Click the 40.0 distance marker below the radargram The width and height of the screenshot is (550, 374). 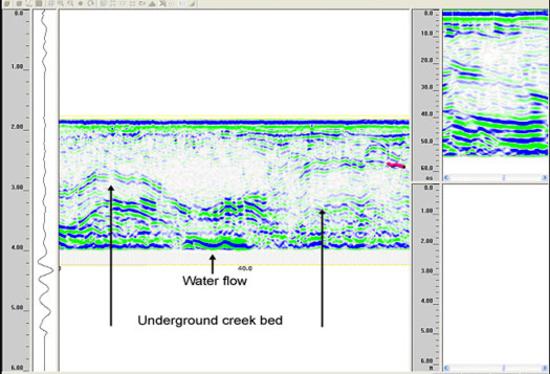[x=245, y=268]
